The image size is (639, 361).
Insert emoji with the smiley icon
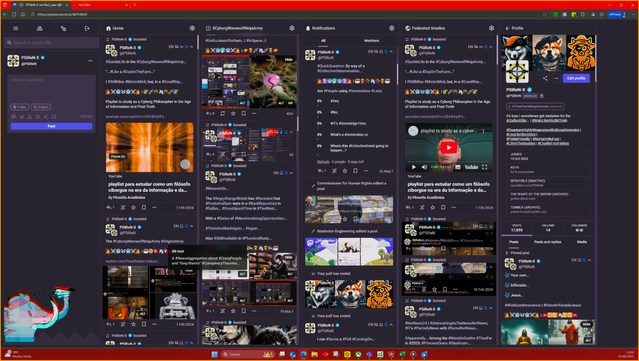coord(37,117)
